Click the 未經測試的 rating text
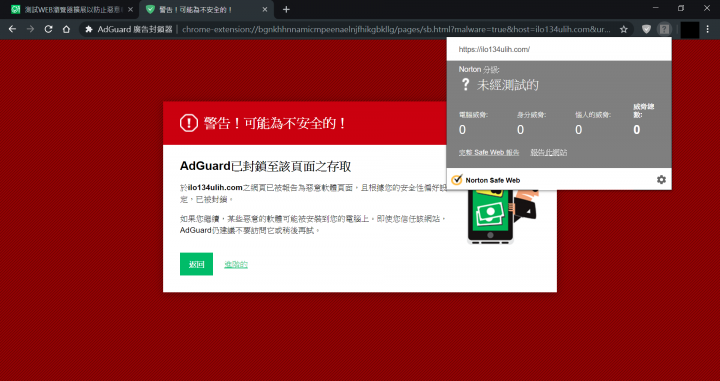 click(508, 85)
